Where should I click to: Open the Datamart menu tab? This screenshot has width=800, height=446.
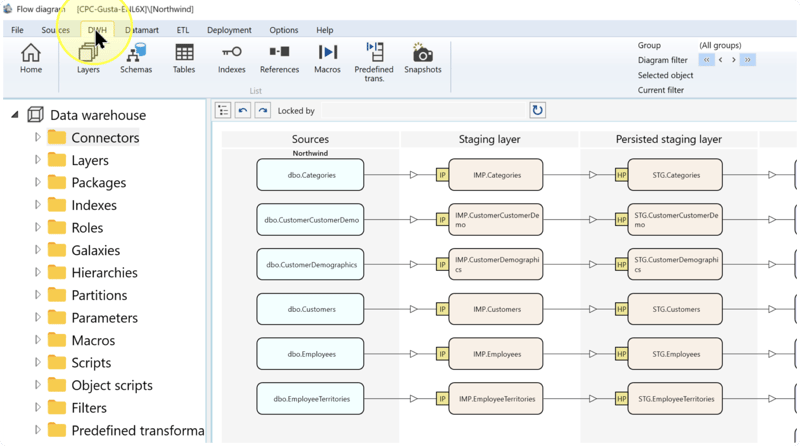click(142, 30)
